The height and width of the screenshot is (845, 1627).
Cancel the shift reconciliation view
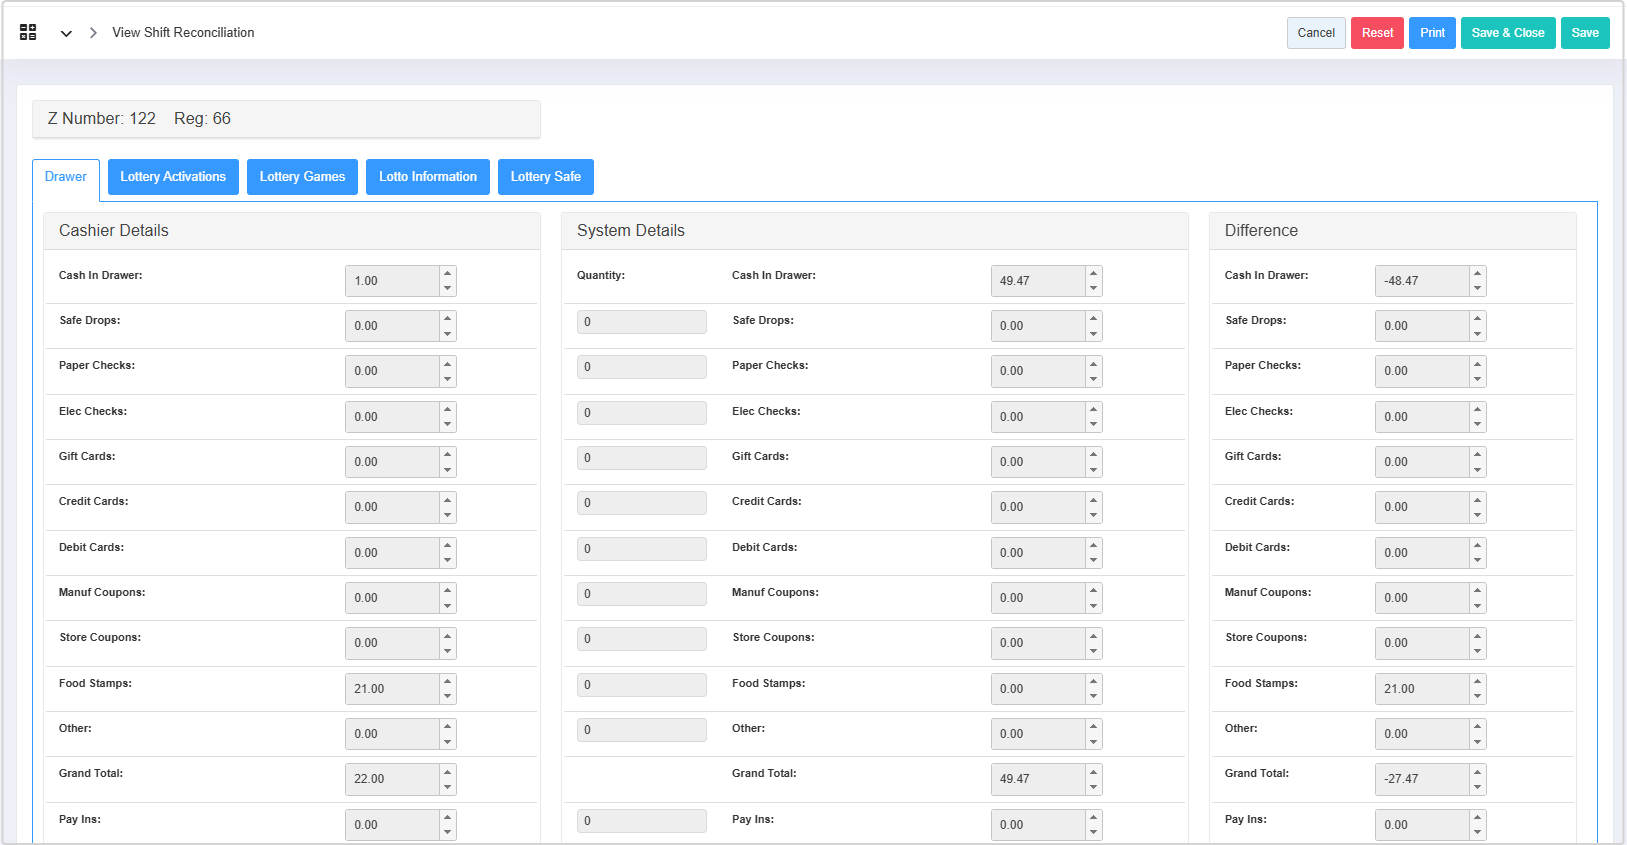[1316, 33]
